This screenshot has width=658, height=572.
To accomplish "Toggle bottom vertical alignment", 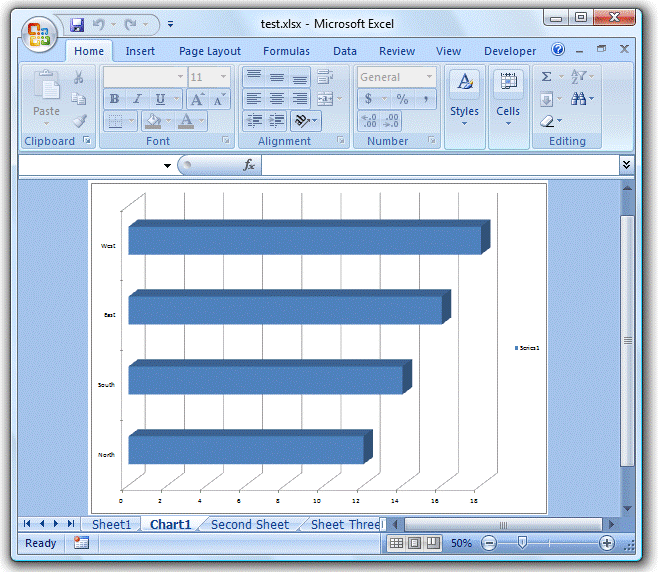I will pos(299,76).
